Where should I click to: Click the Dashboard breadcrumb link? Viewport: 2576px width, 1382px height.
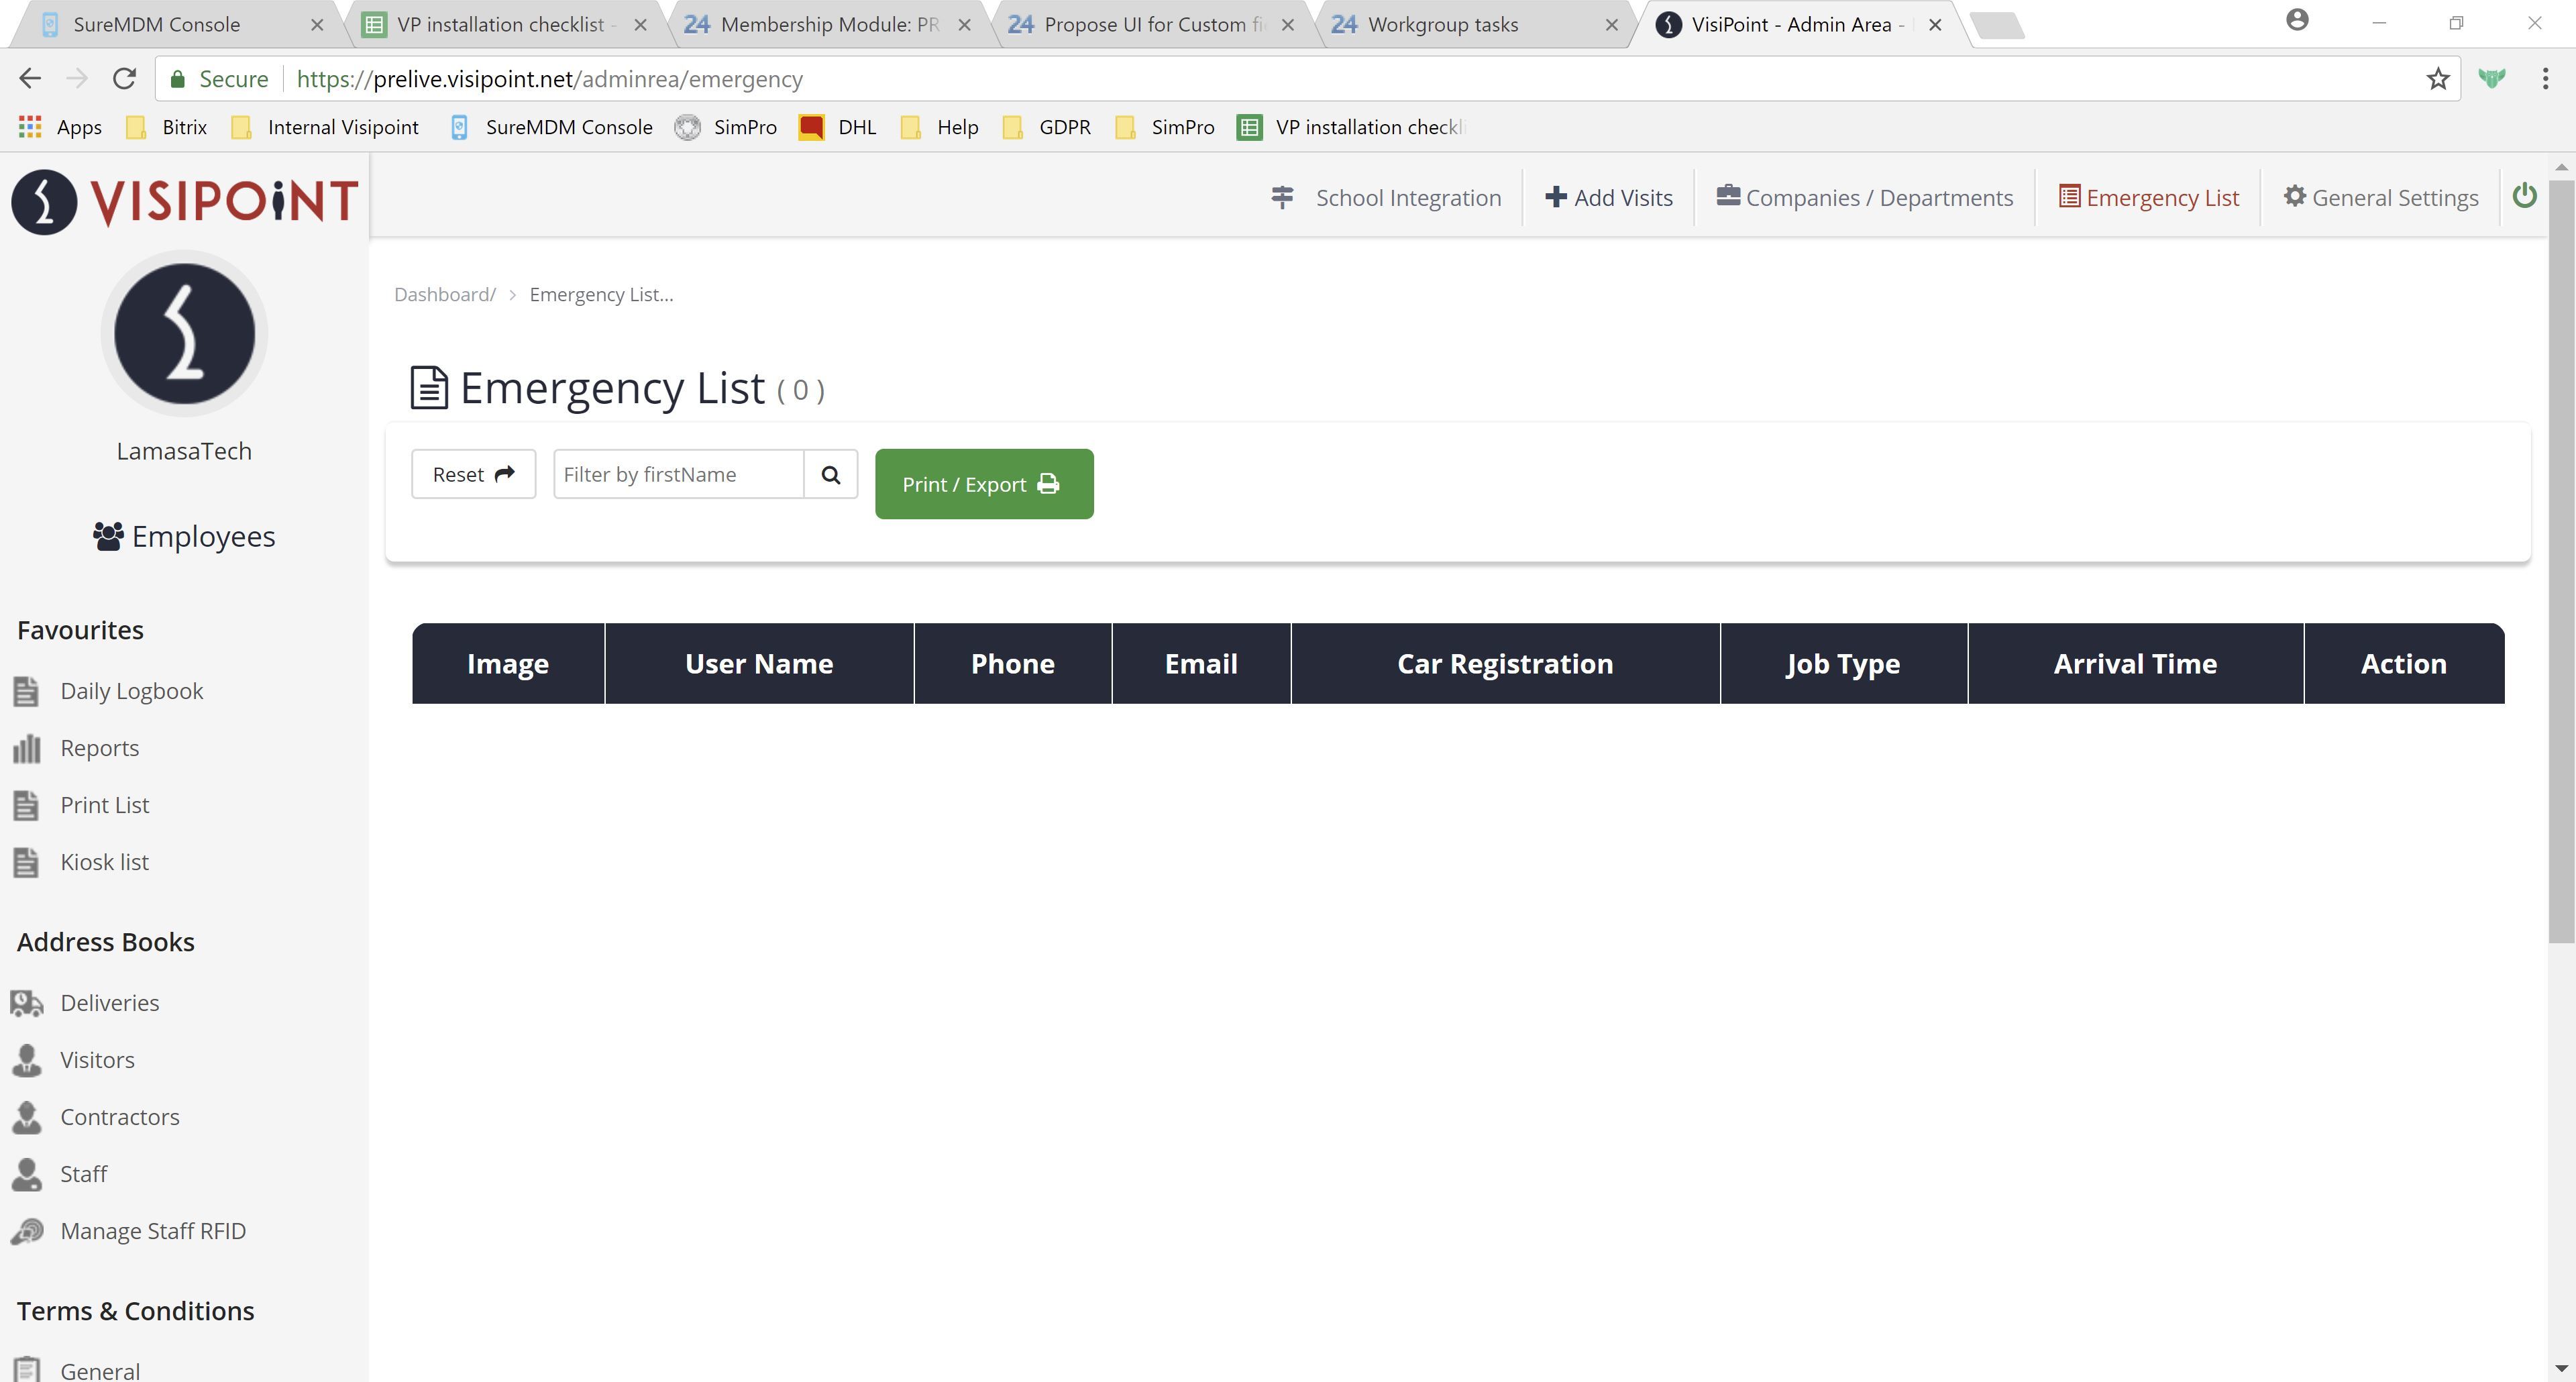point(444,294)
